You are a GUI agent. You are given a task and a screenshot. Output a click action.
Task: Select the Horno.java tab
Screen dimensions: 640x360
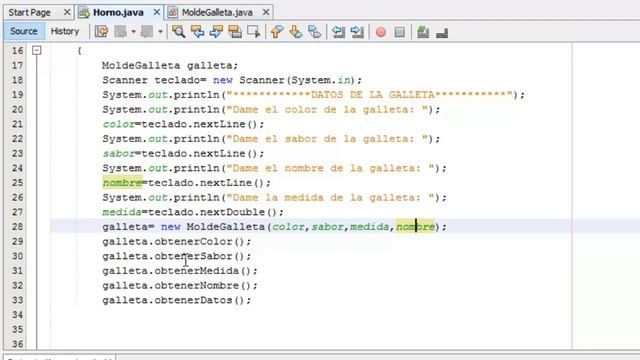[118, 13]
